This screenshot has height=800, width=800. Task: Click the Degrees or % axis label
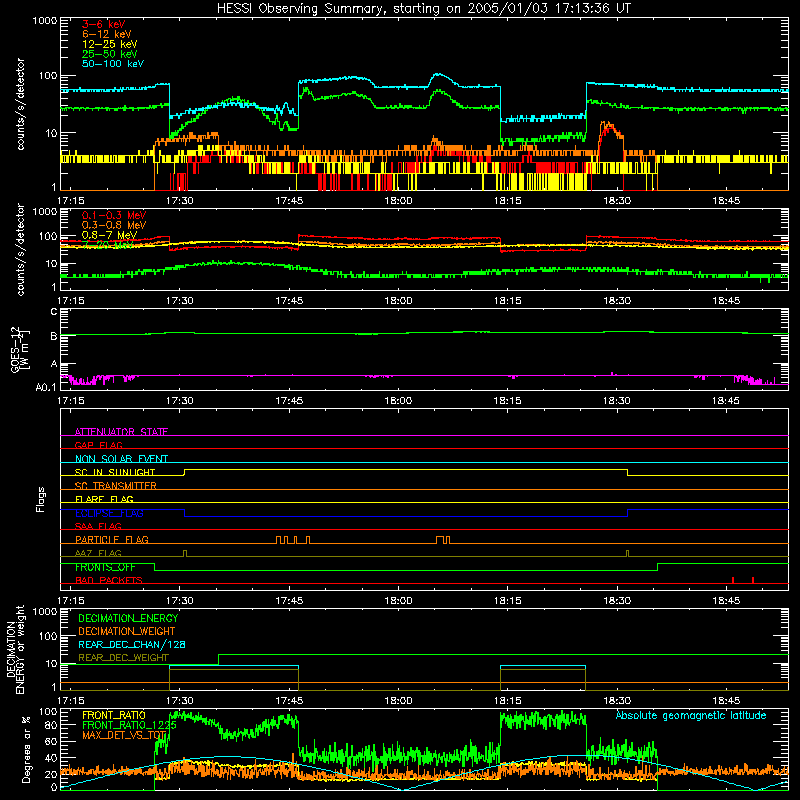[26, 749]
